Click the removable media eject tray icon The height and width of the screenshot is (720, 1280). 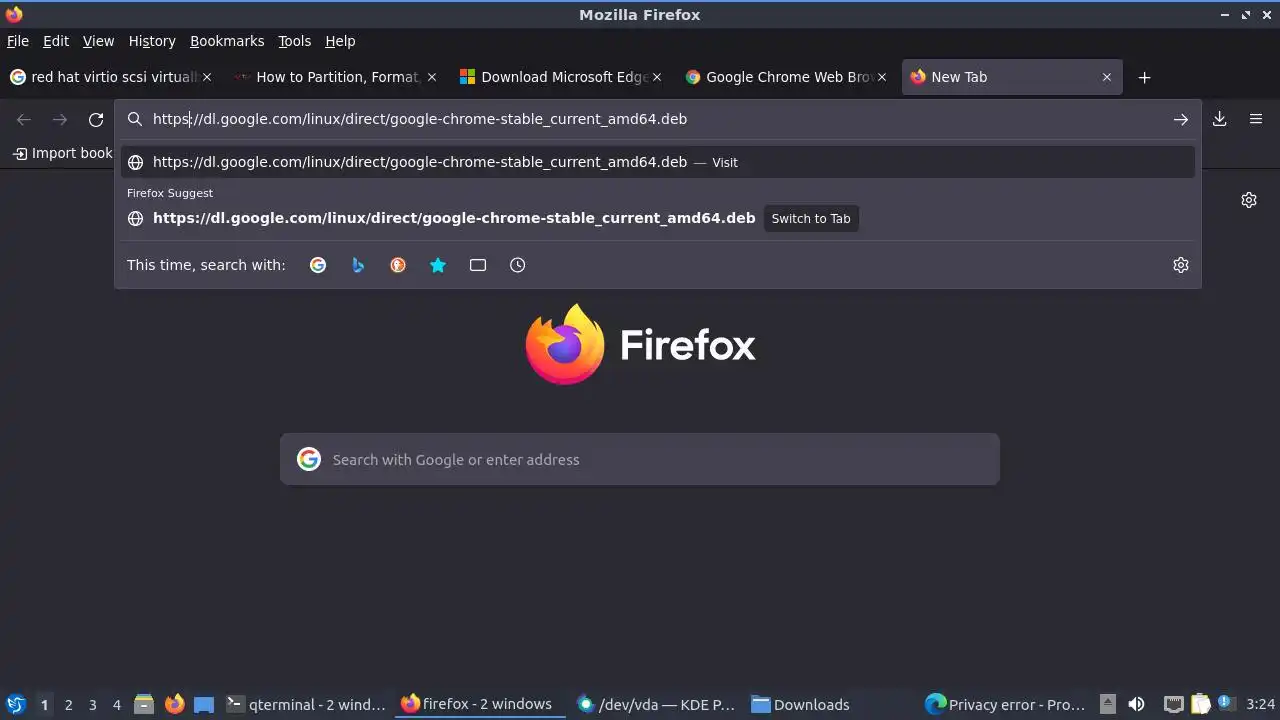[x=1107, y=704]
